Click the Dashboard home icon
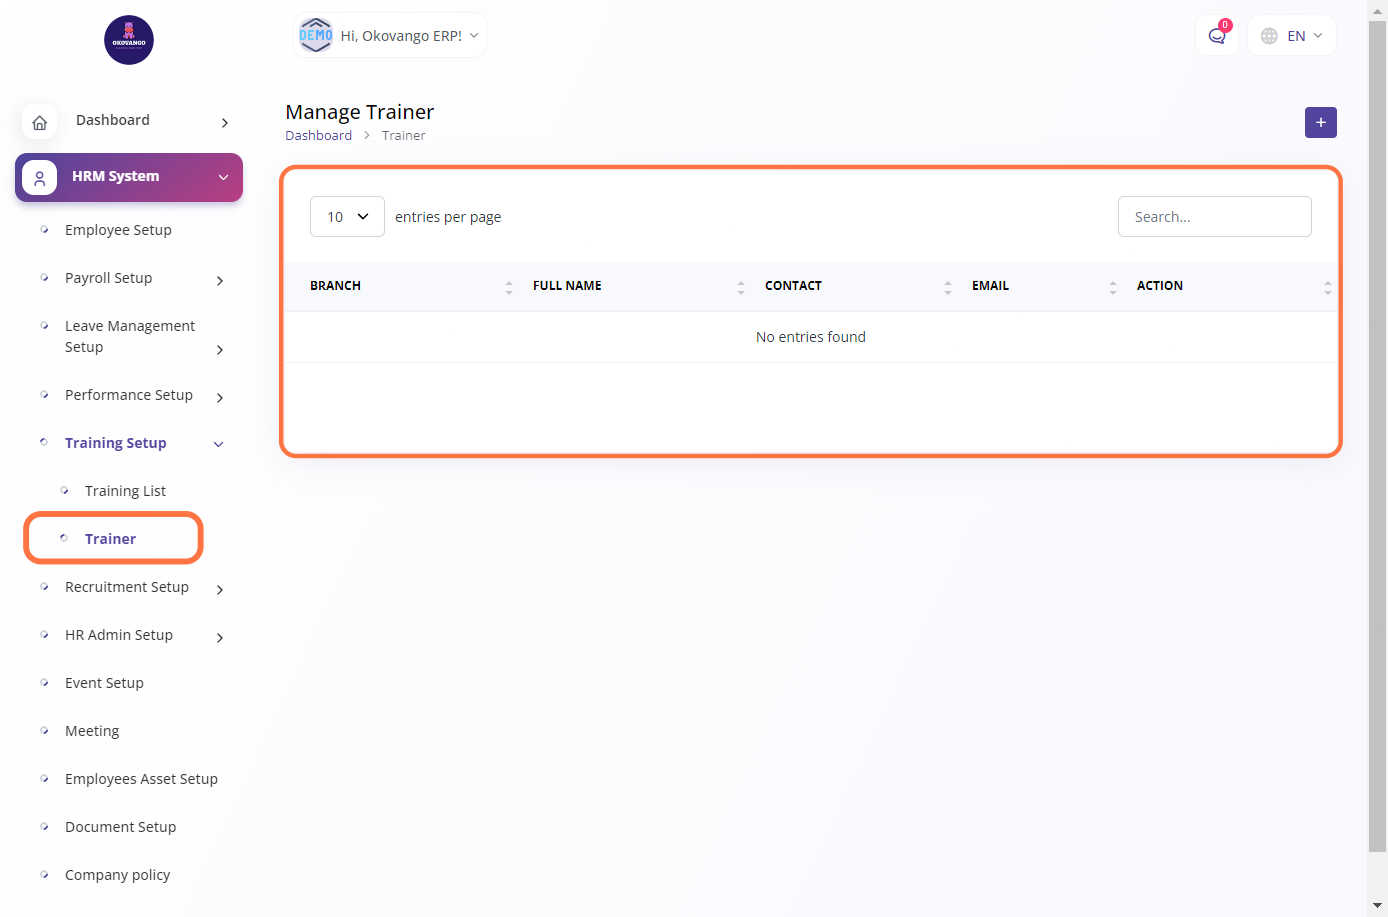Screen dimensions: 1388x917 pyautogui.click(x=40, y=122)
